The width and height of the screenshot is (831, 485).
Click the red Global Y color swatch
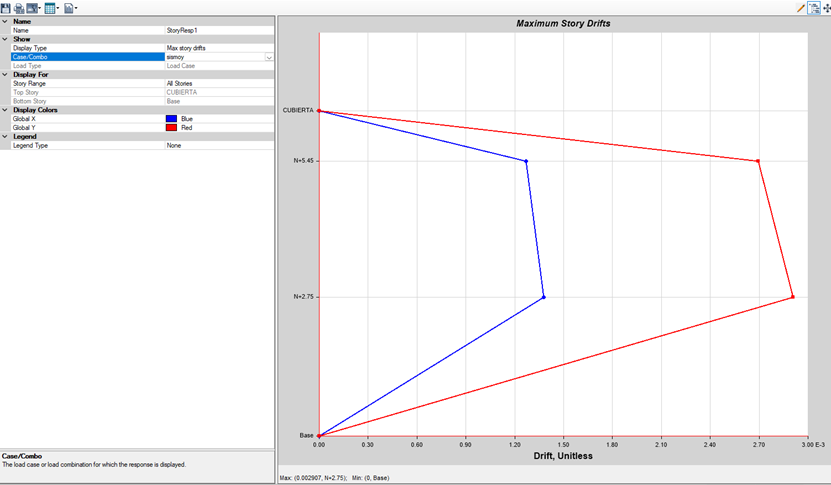pos(171,128)
